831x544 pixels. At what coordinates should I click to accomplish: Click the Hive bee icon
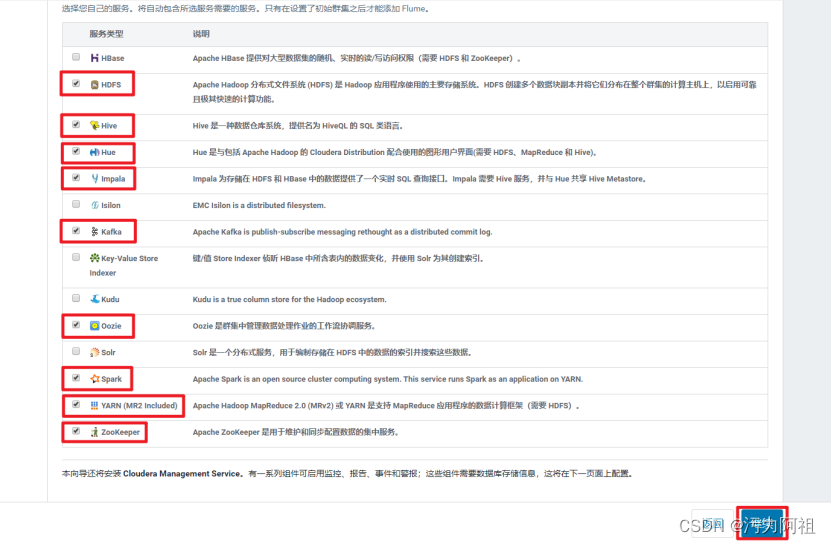[x=94, y=125]
